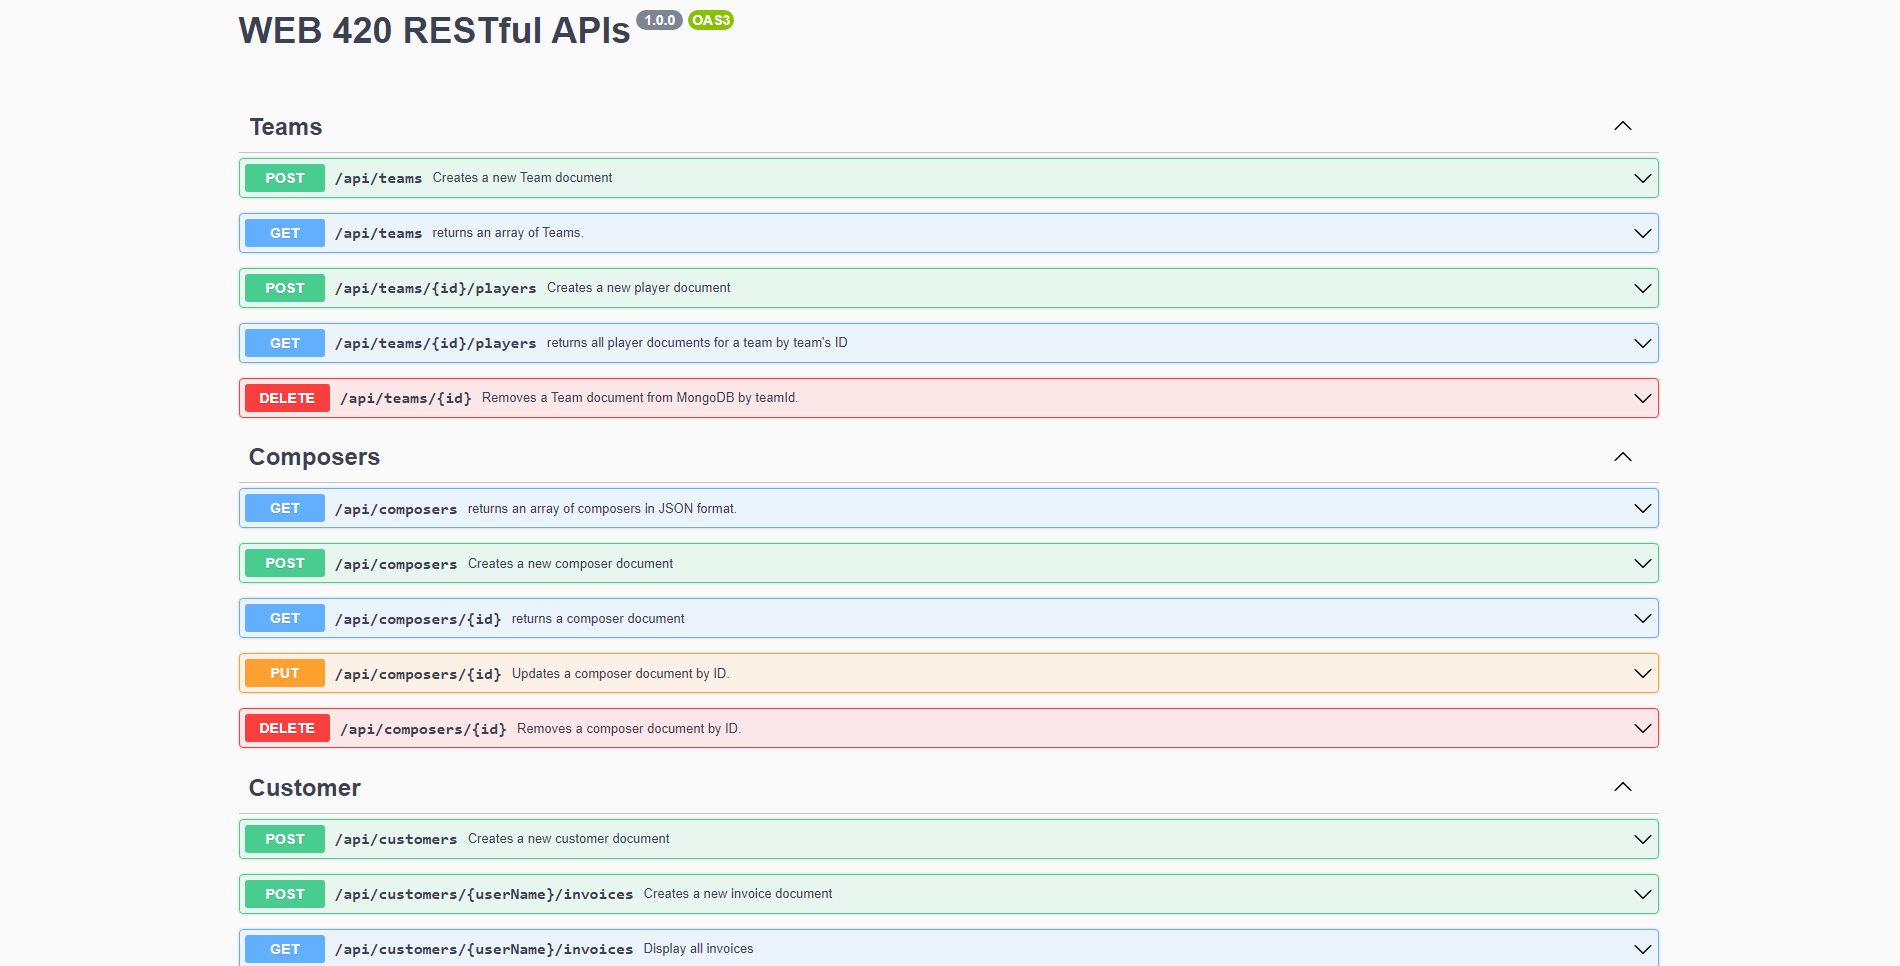Image resolution: width=1900 pixels, height=966 pixels.
Task: Click POST badge for customers invoices
Action: tap(285, 894)
